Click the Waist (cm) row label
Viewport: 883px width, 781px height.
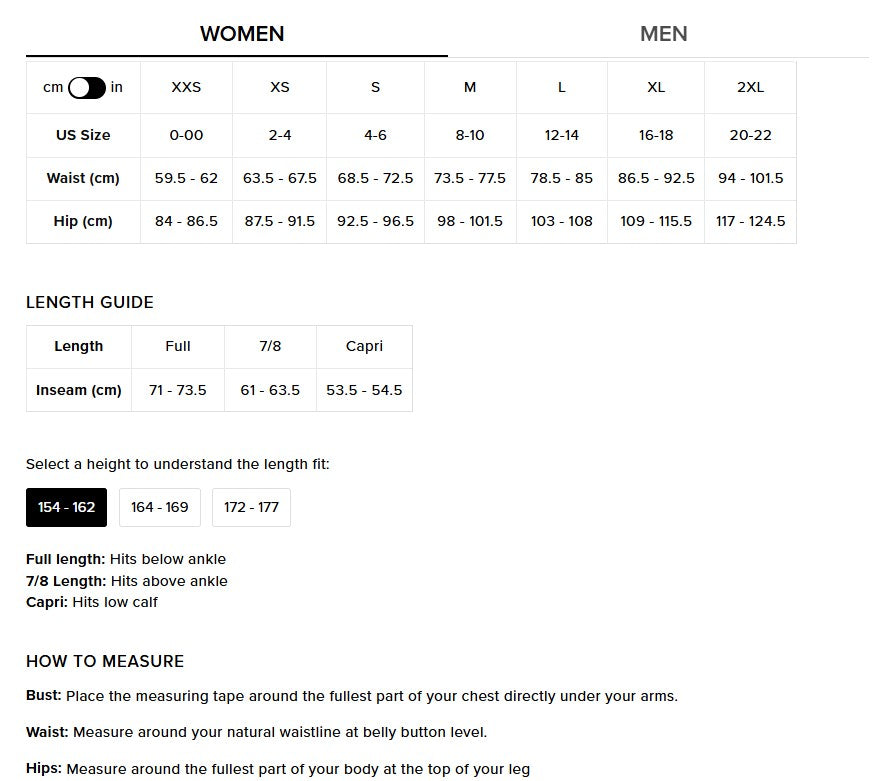point(83,179)
